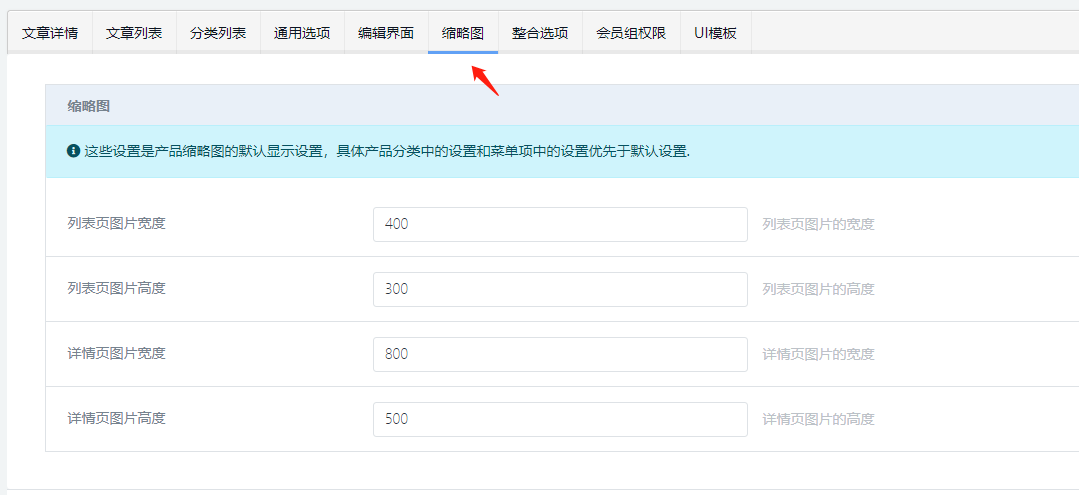Click the 详情页图片宽度 row label
1079x495 pixels.
(116, 353)
